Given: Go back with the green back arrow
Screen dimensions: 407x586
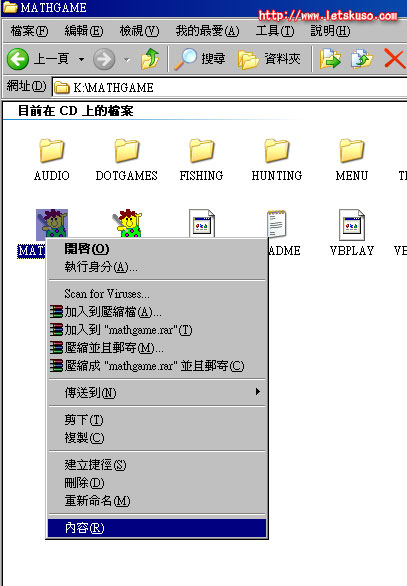Looking at the screenshot, I should (x=18, y=59).
